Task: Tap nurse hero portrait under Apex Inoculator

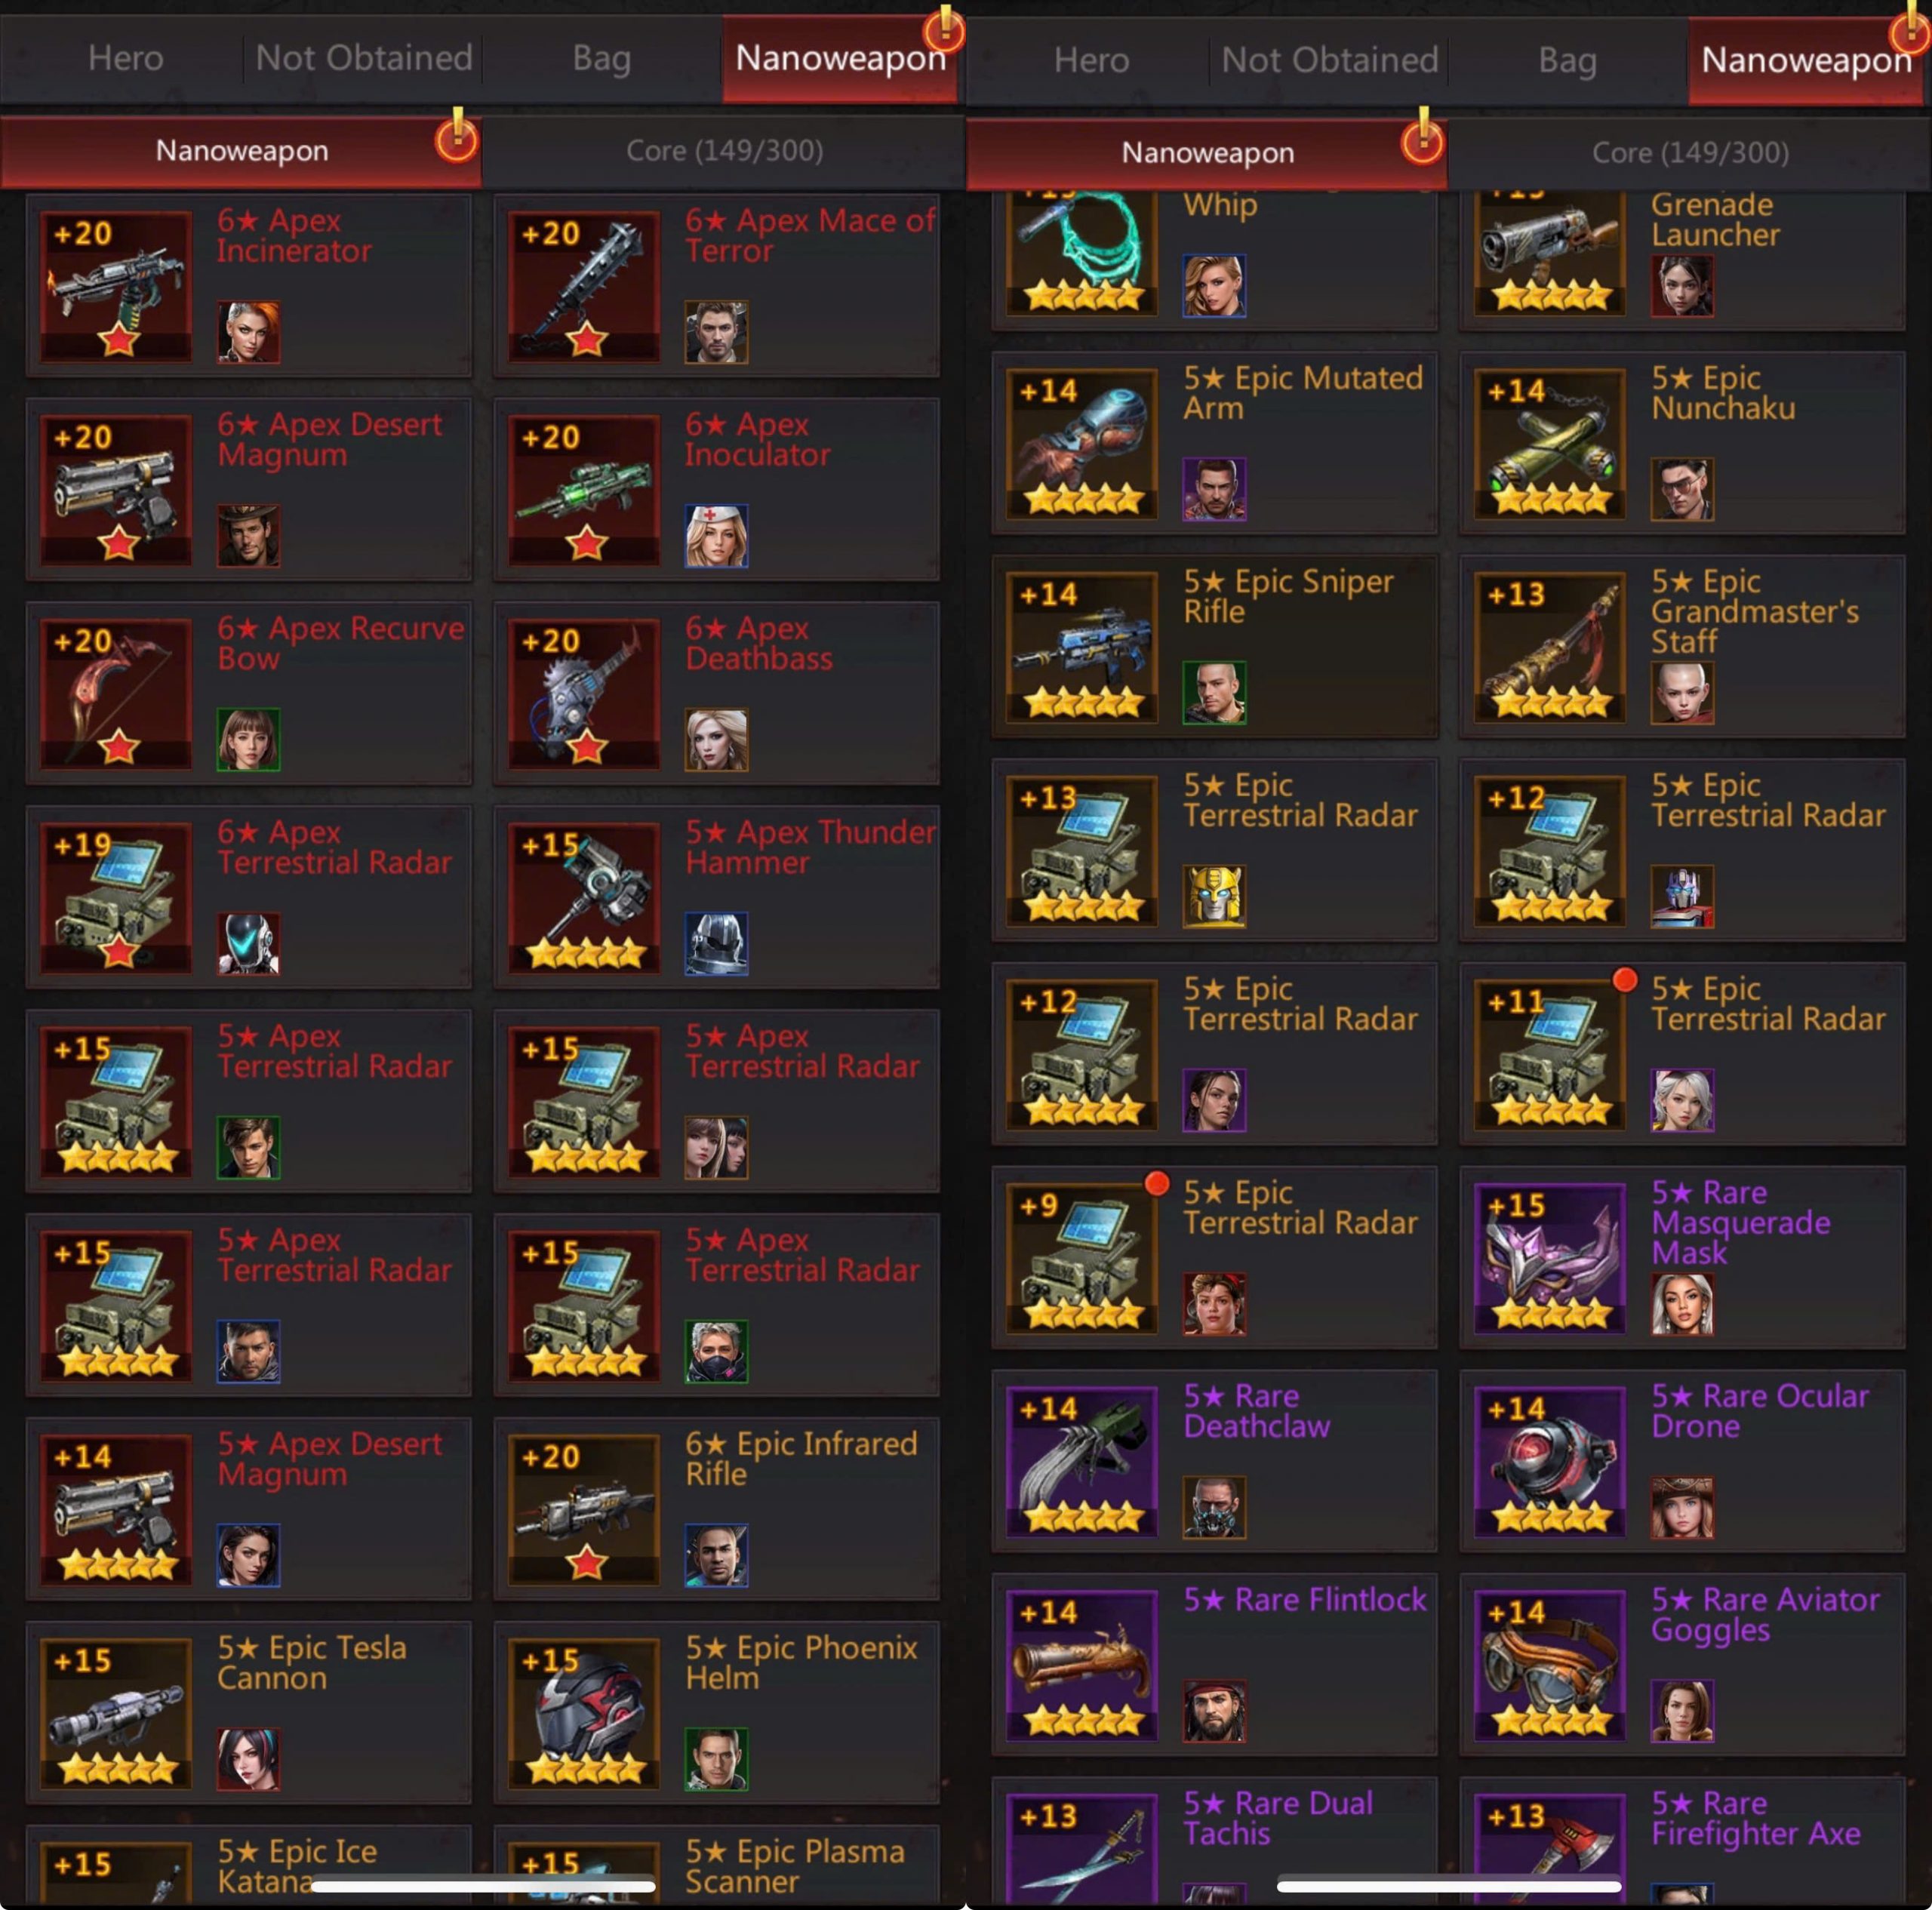Action: 716,536
